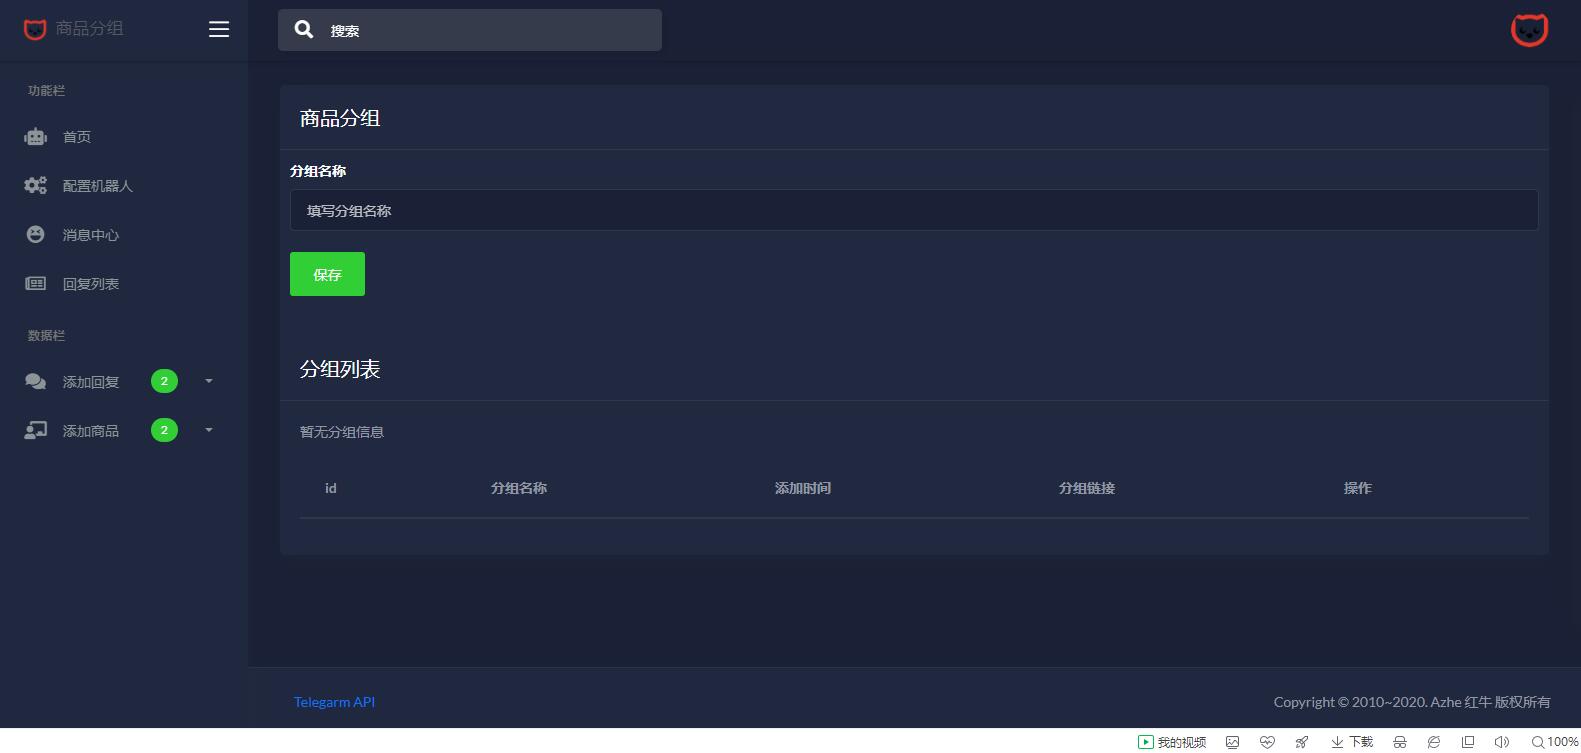Click the incognito glasses icon in status bar

(1400, 742)
